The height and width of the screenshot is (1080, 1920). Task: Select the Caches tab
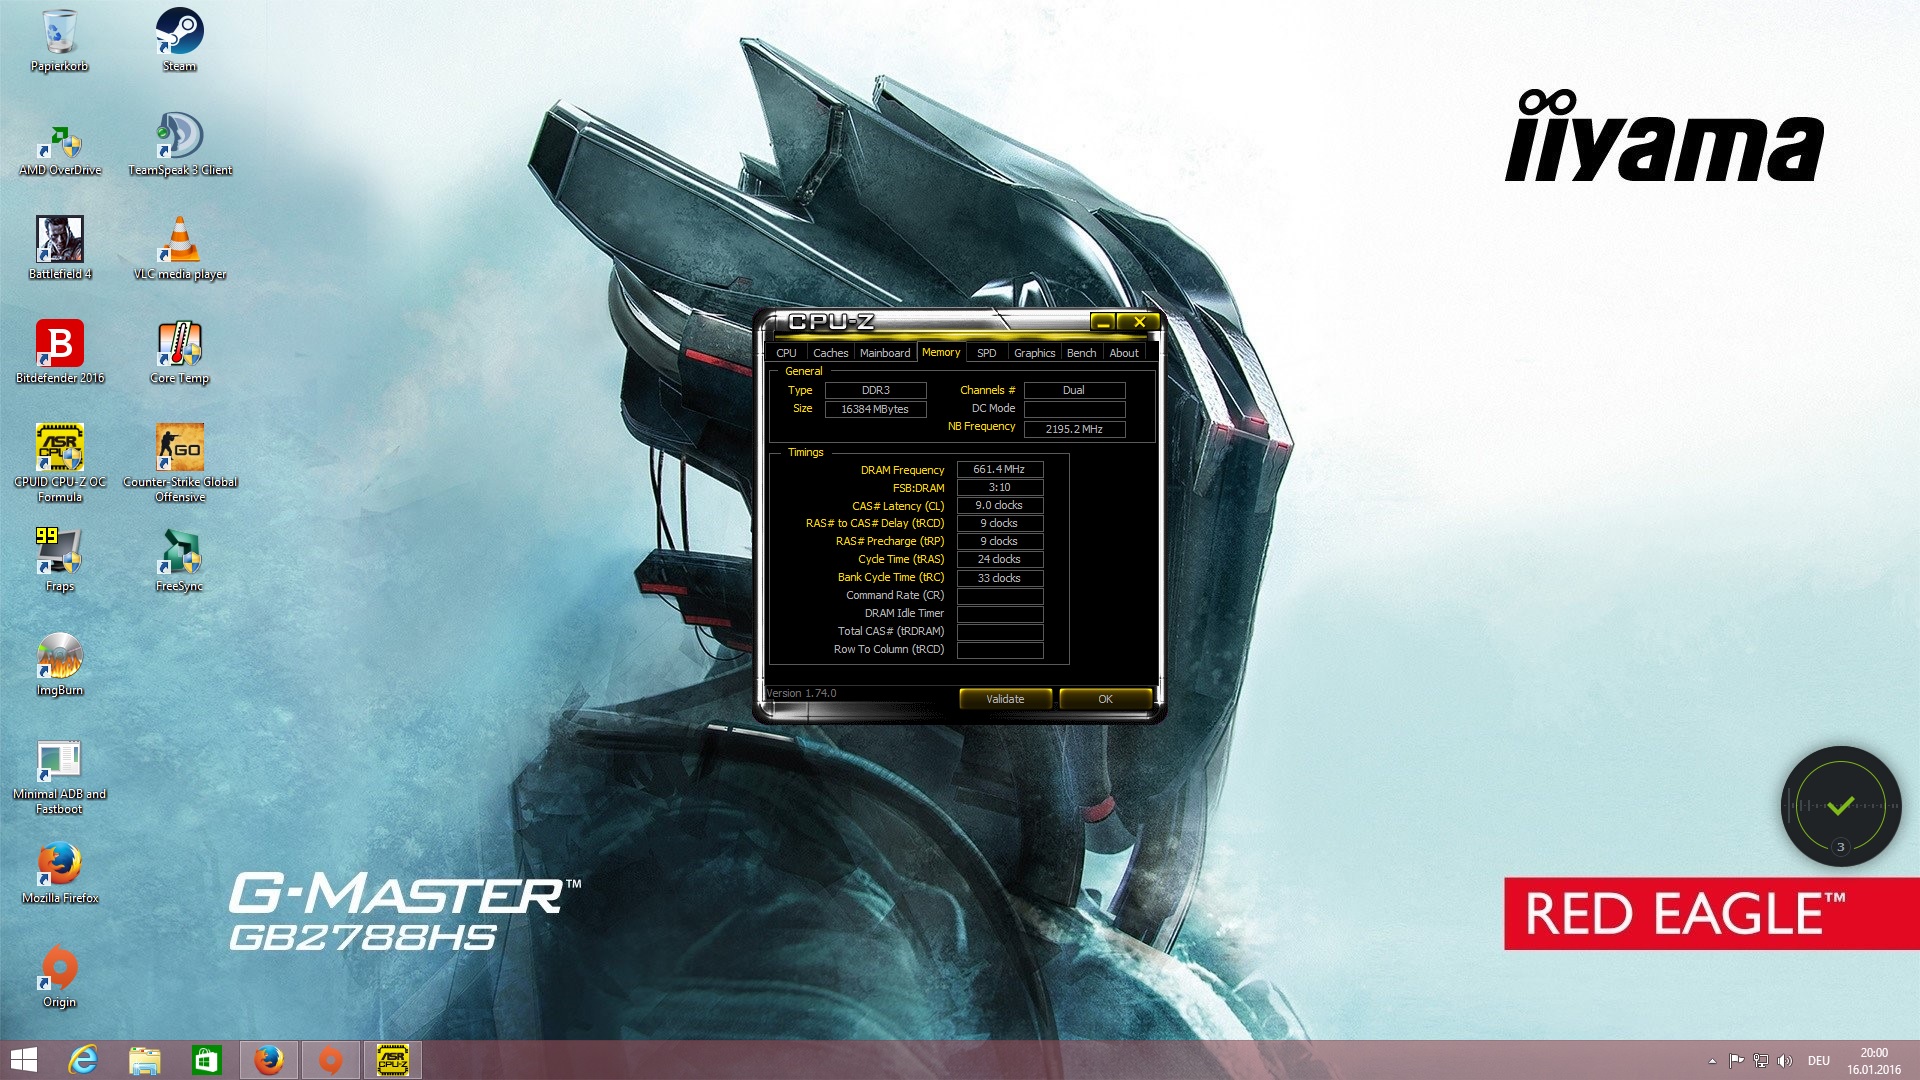[x=830, y=353]
